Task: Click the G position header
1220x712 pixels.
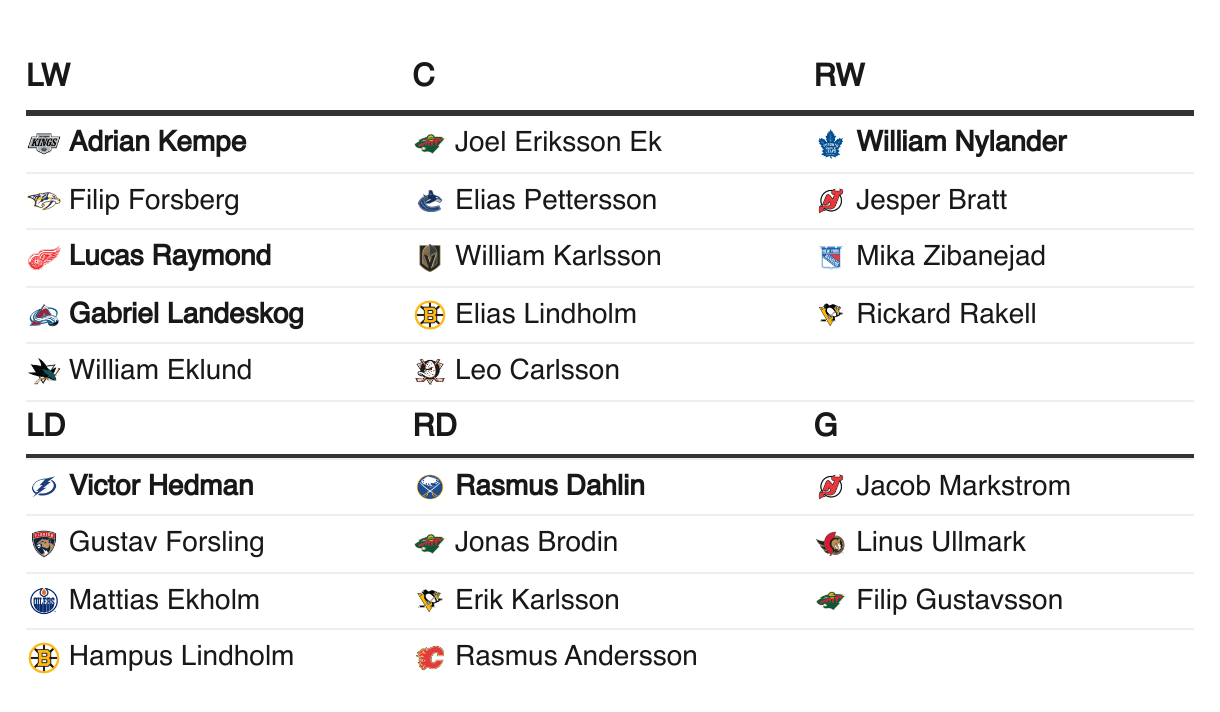Action: pyautogui.click(x=826, y=426)
